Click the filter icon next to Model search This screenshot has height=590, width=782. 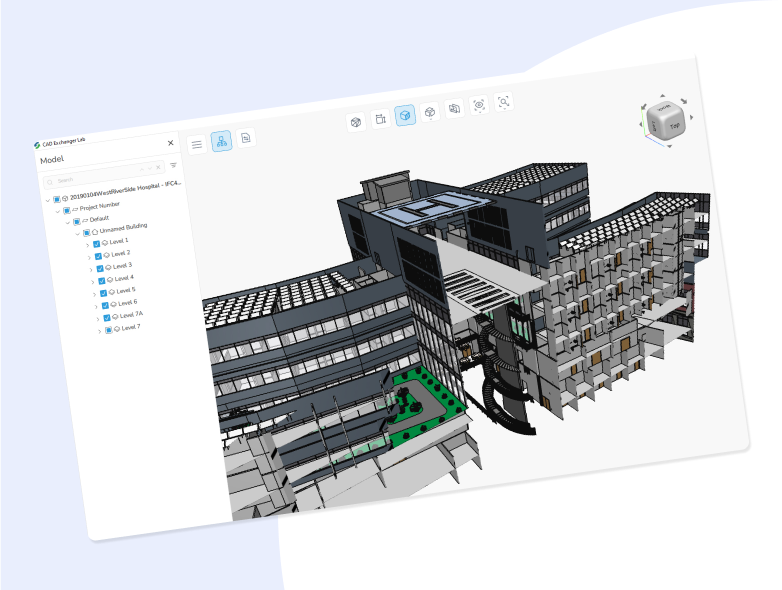tap(173, 165)
